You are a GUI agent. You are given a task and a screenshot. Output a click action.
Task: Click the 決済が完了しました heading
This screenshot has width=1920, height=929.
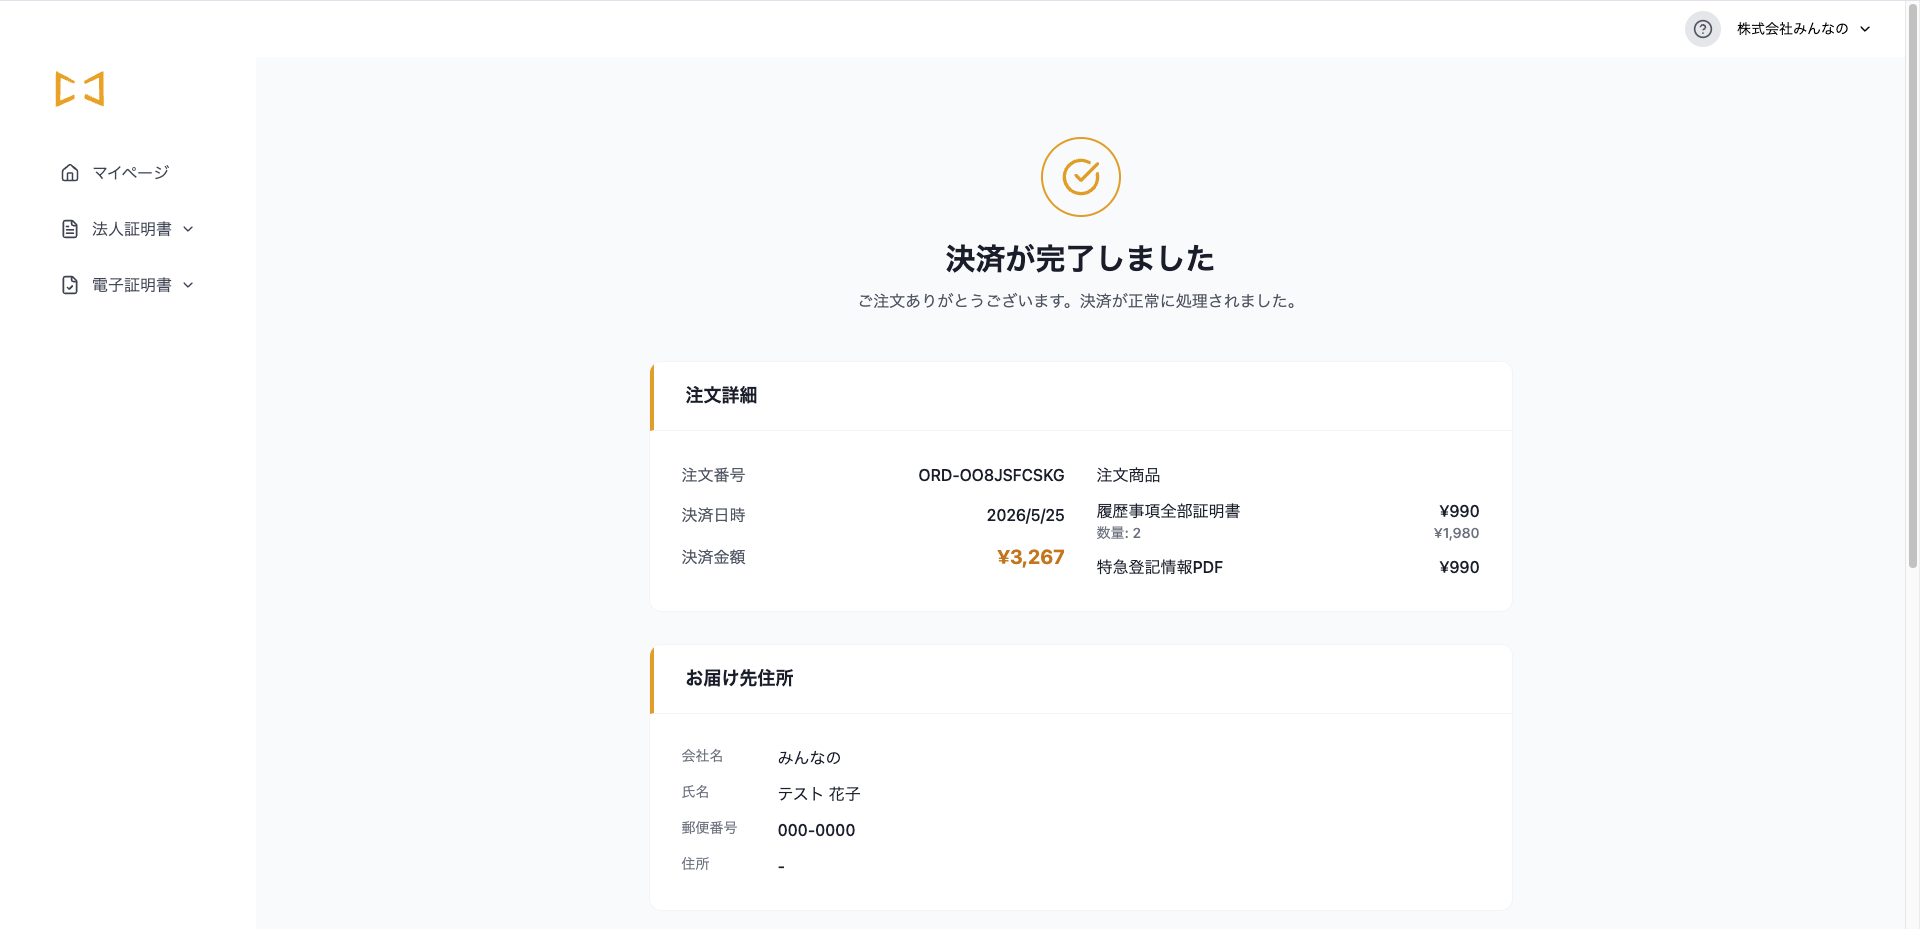[1080, 259]
